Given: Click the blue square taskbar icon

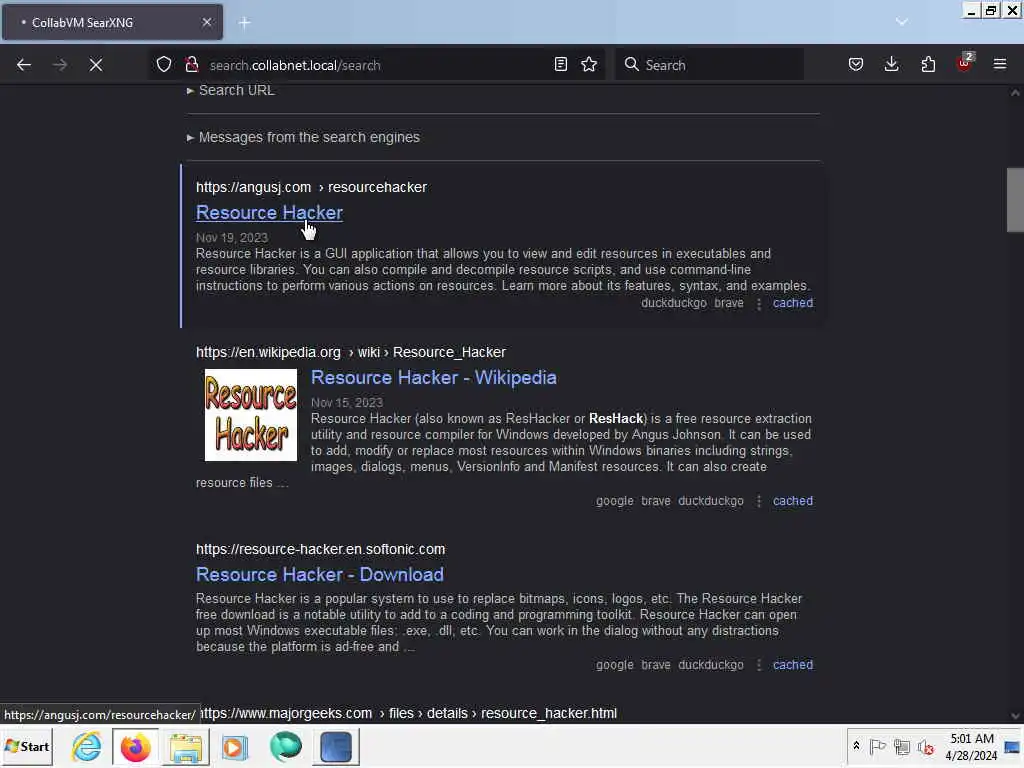Looking at the screenshot, I should click(336, 746).
